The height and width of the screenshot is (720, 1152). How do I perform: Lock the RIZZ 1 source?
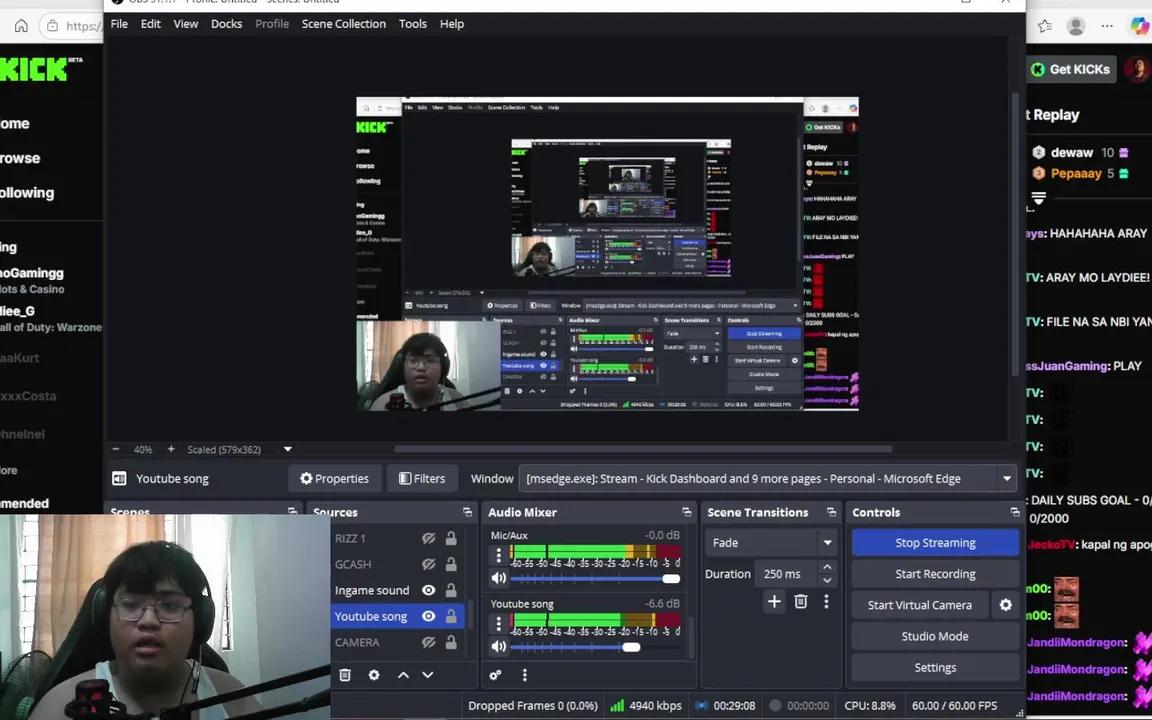[x=450, y=538]
